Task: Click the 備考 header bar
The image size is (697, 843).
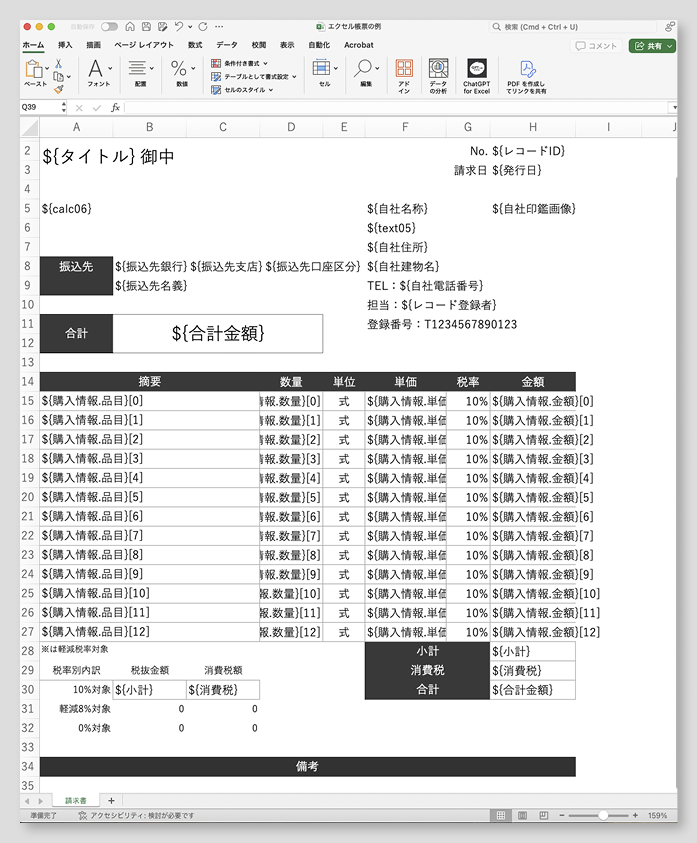Action: (x=308, y=767)
